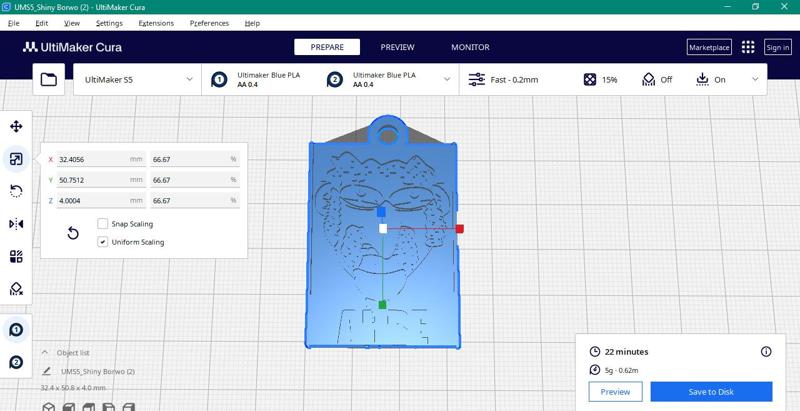Select the Mirror tool
This screenshot has width=800, height=411.
click(x=16, y=223)
